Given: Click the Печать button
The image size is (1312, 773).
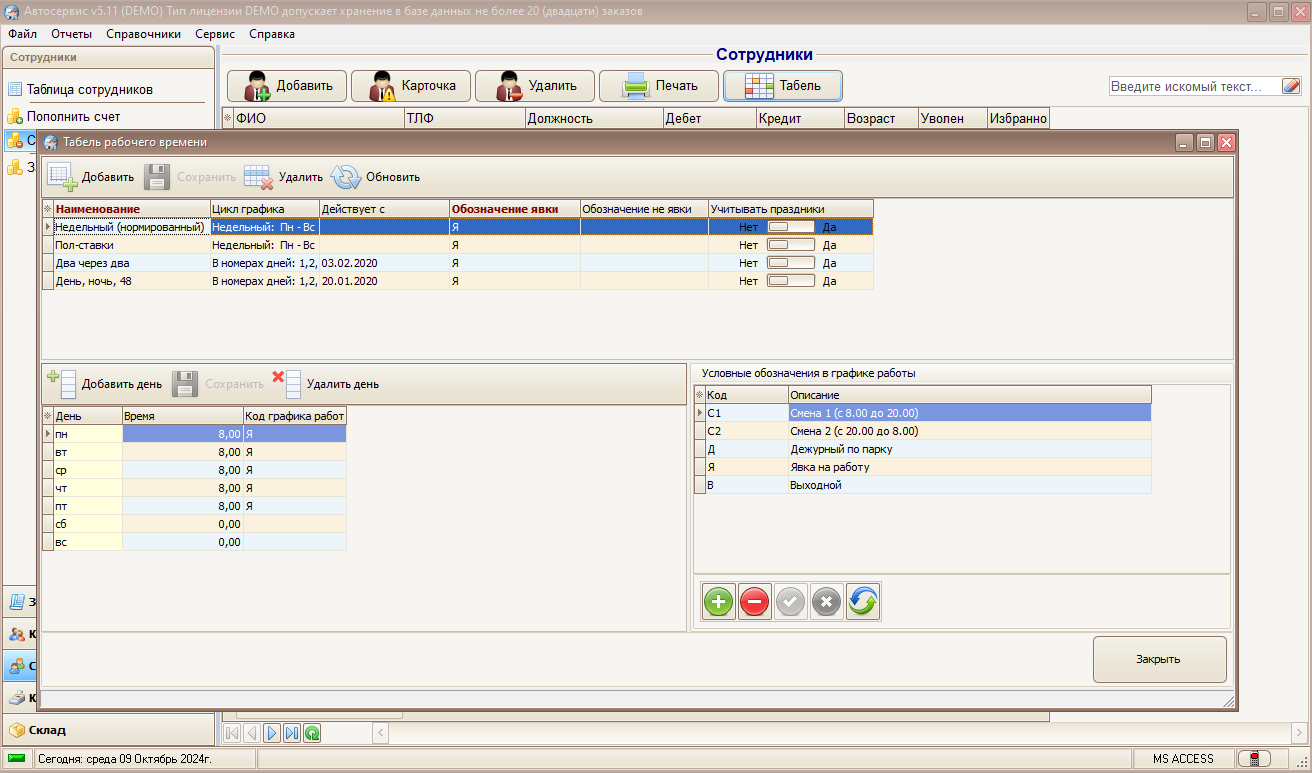Looking at the screenshot, I should tap(659, 86).
